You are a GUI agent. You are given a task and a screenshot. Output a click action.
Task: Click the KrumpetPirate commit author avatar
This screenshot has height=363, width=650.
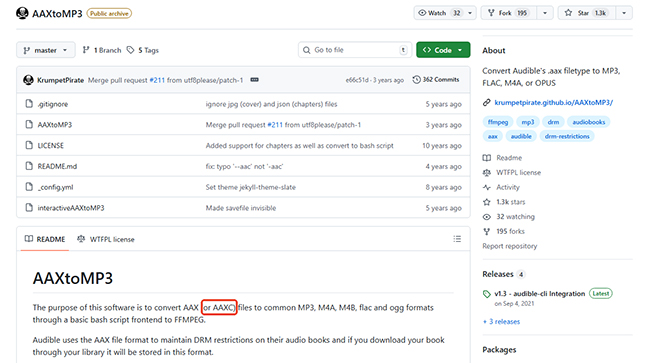[28, 80]
